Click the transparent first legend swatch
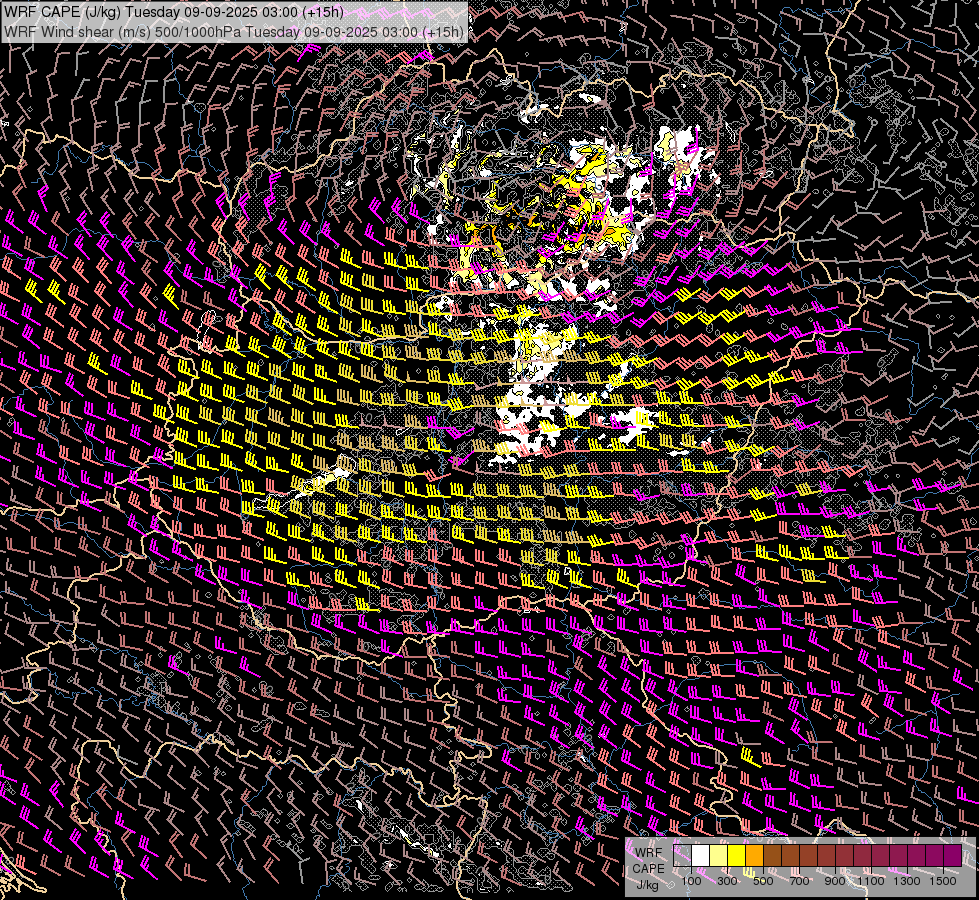The image size is (979, 900). 682,855
